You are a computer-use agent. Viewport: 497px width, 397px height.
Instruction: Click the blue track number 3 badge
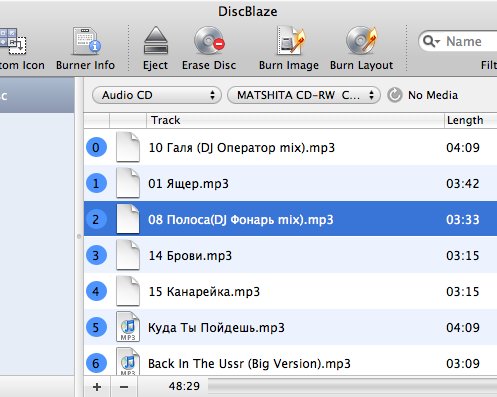click(x=96, y=255)
